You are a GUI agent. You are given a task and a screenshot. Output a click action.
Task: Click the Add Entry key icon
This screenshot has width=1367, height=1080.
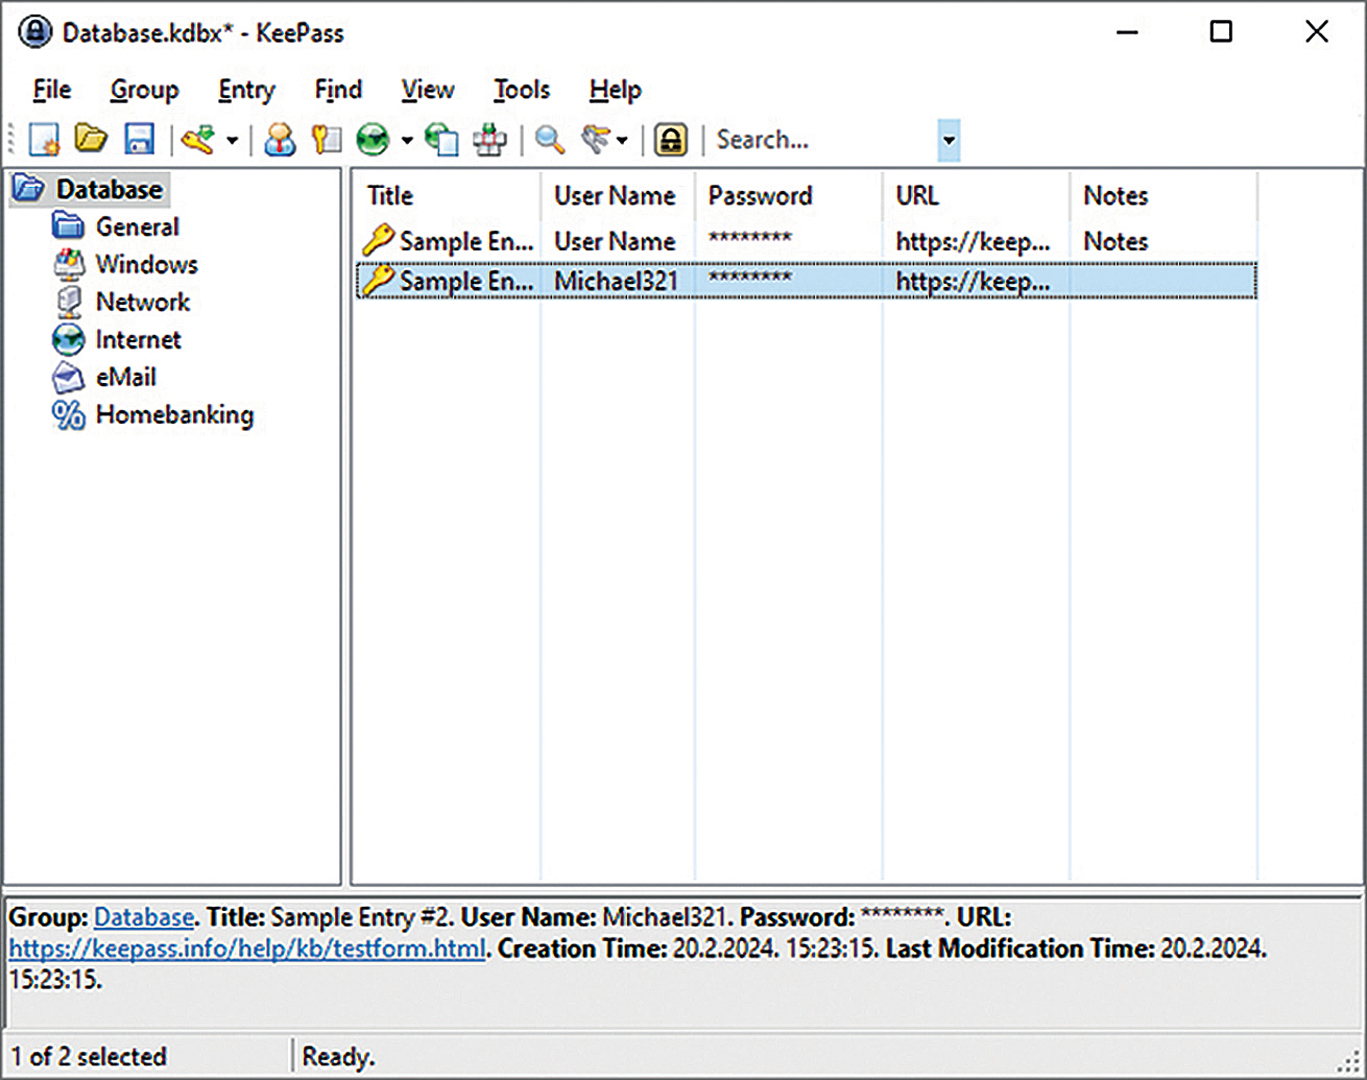pos(199,139)
